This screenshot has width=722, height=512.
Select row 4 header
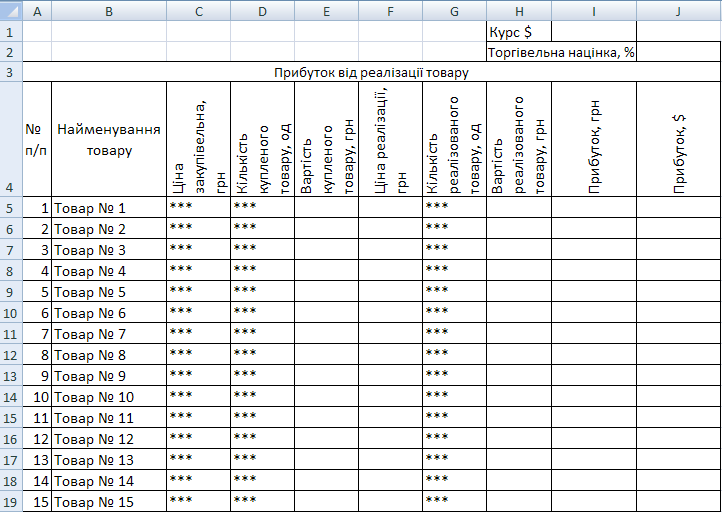[x=11, y=139]
